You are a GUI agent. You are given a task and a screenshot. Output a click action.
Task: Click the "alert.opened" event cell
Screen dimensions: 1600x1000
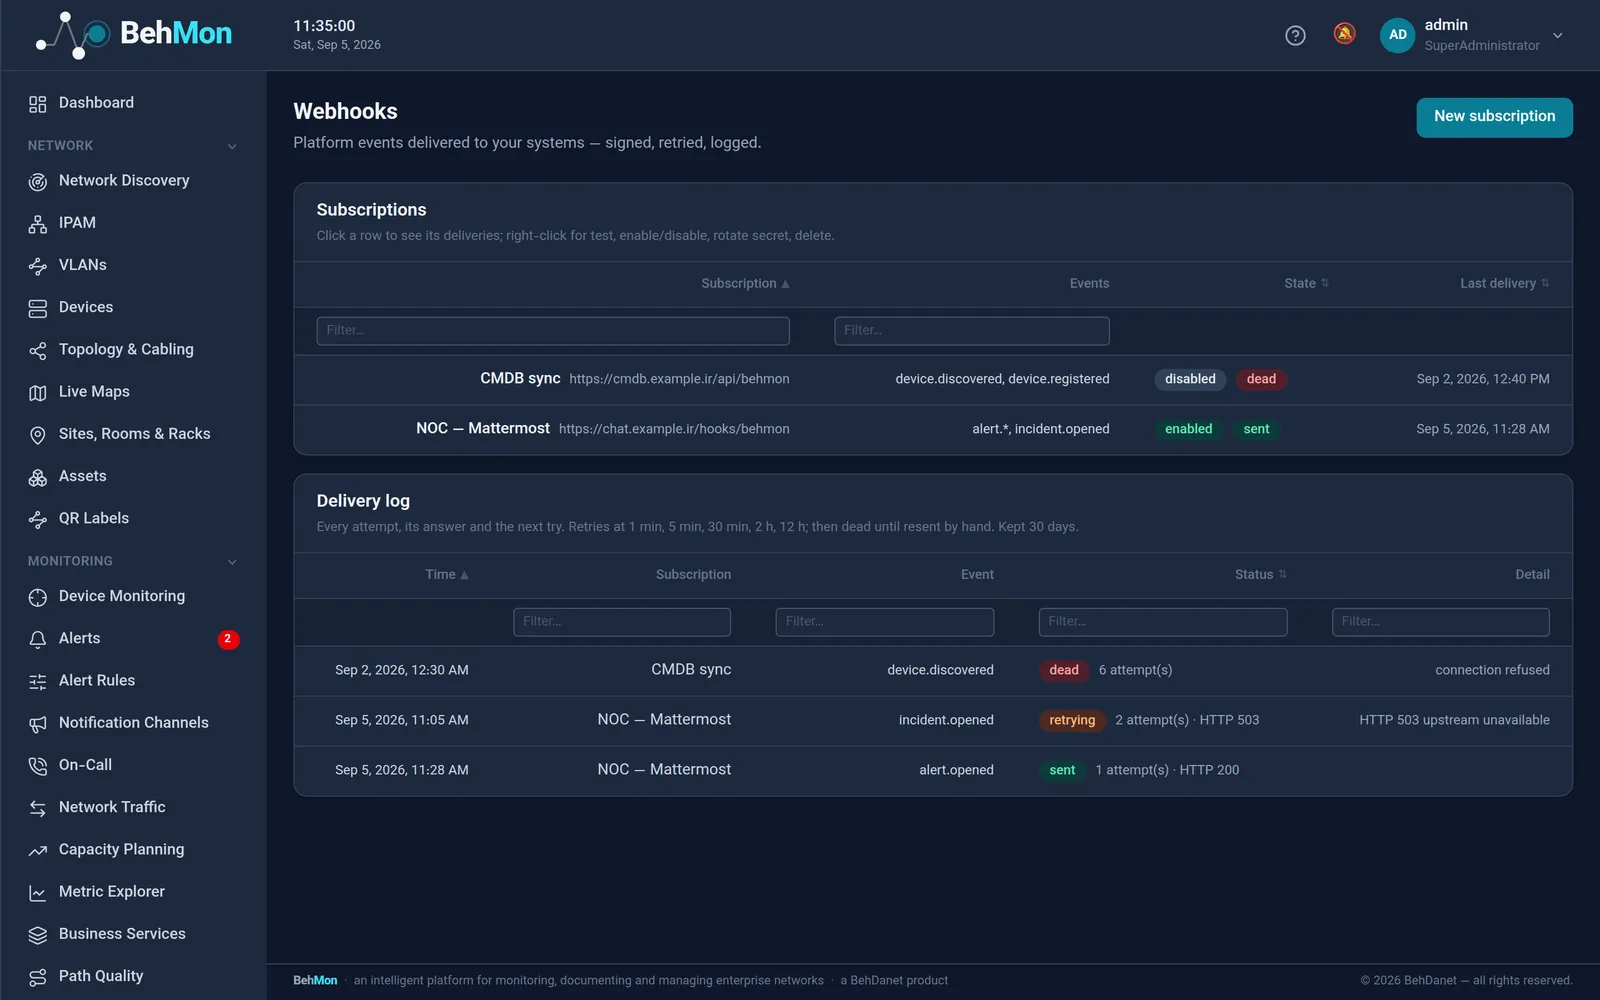click(956, 771)
